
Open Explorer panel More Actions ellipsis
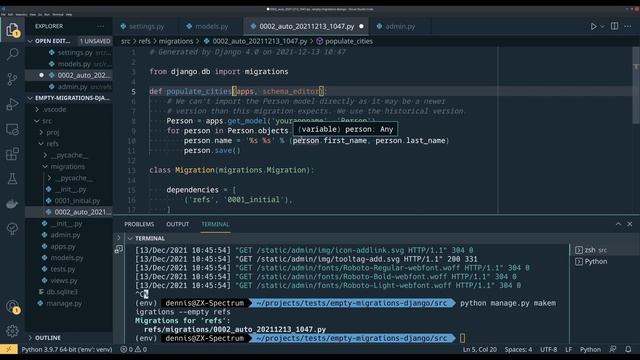pyautogui.click(x=100, y=26)
